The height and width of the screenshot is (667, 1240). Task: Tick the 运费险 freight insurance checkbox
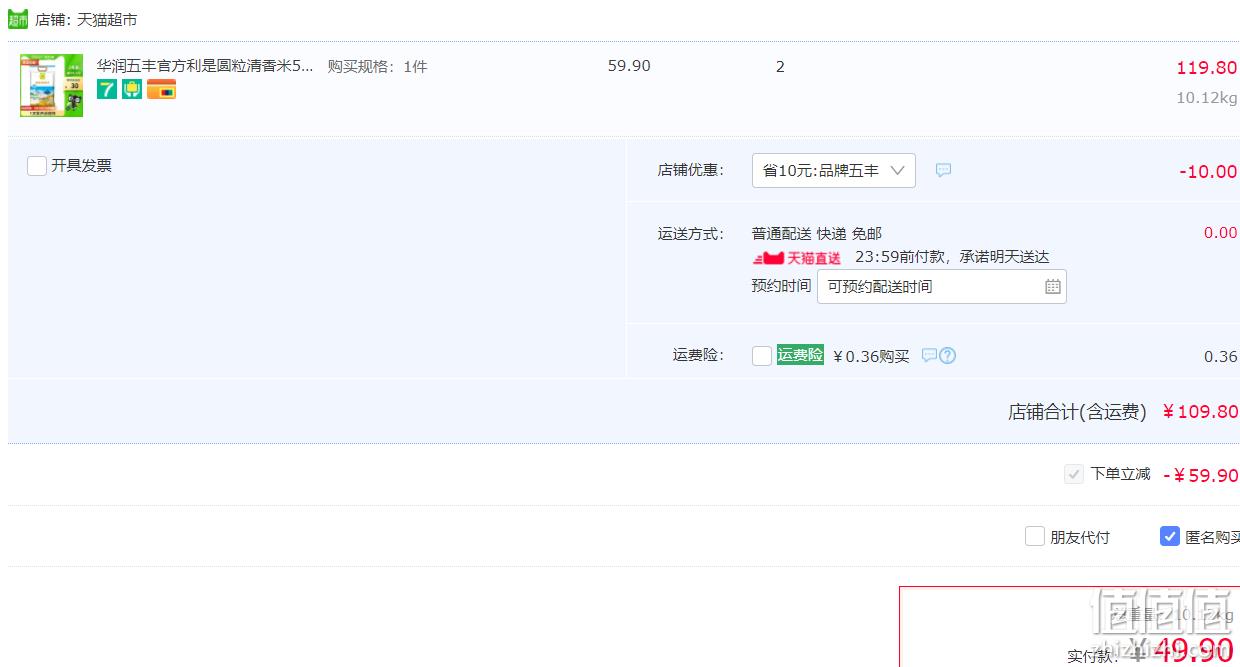(762, 356)
